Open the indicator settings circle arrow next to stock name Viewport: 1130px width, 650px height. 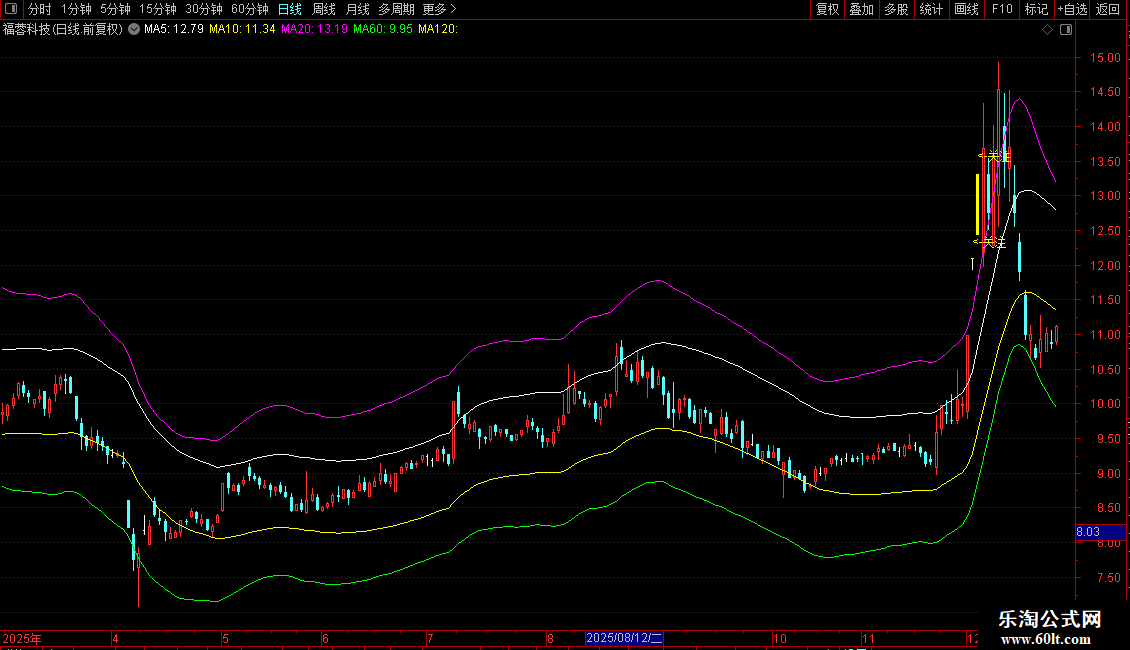pos(134,29)
